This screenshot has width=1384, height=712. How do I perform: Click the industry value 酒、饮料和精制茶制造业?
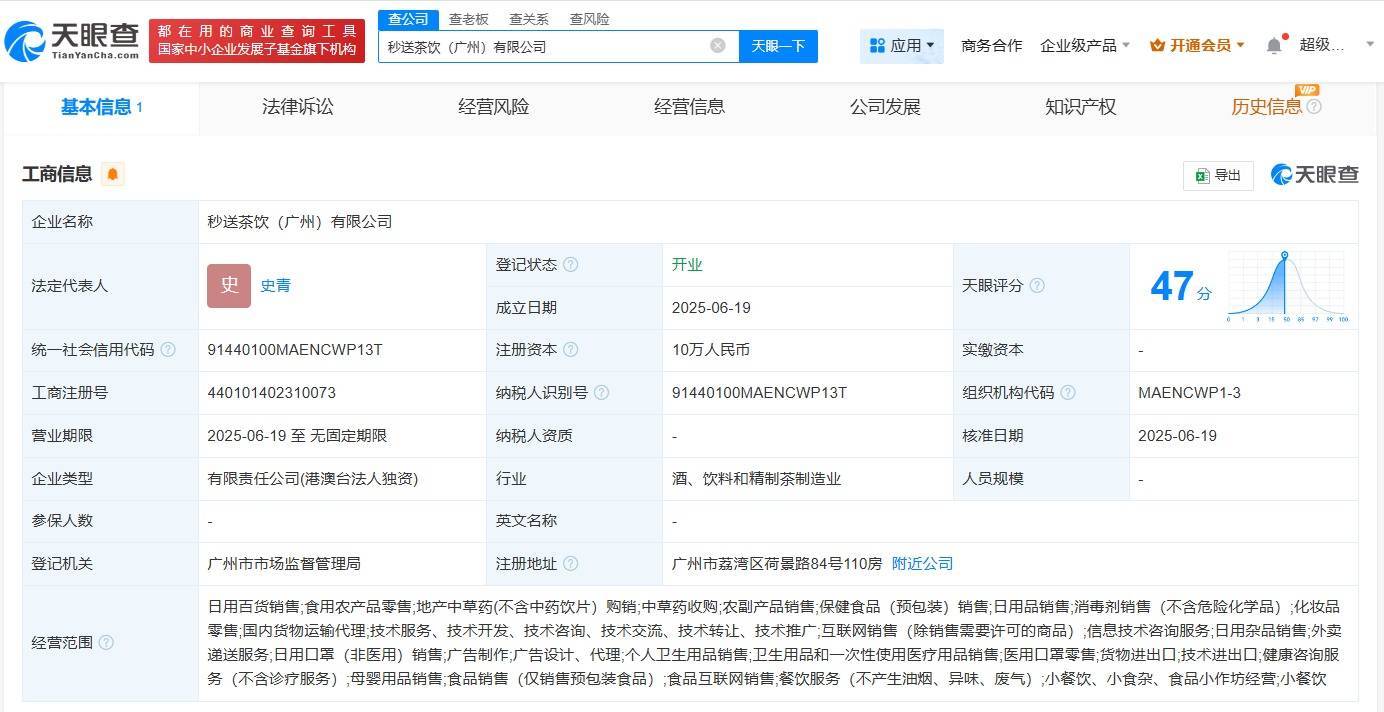[757, 479]
